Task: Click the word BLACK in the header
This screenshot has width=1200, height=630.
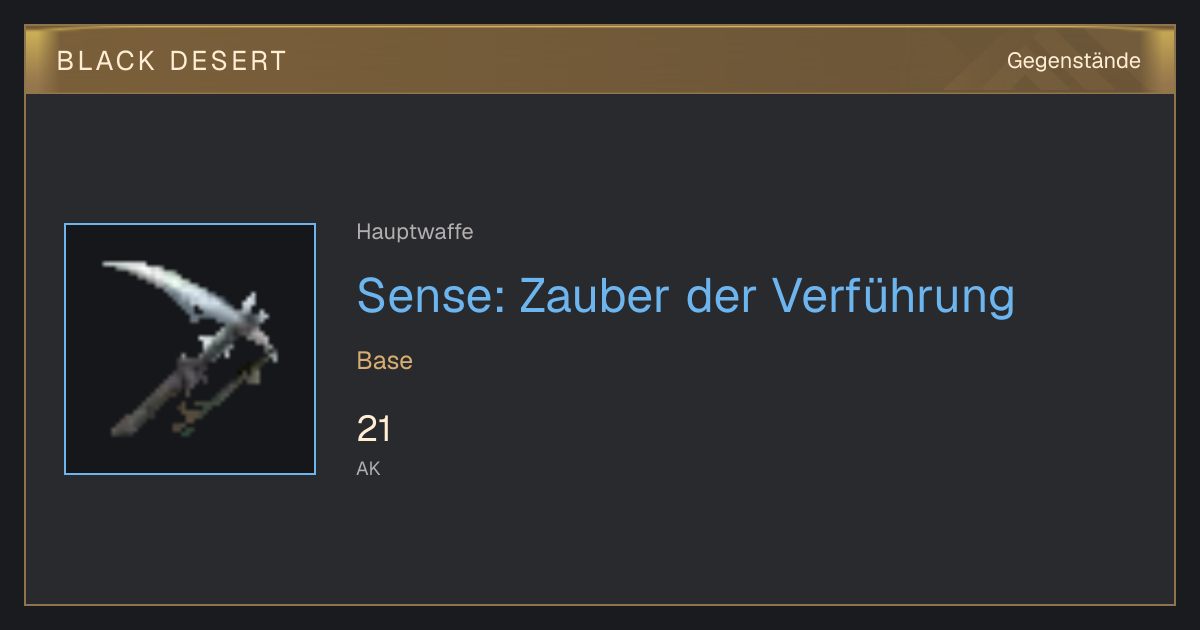Action: (107, 61)
